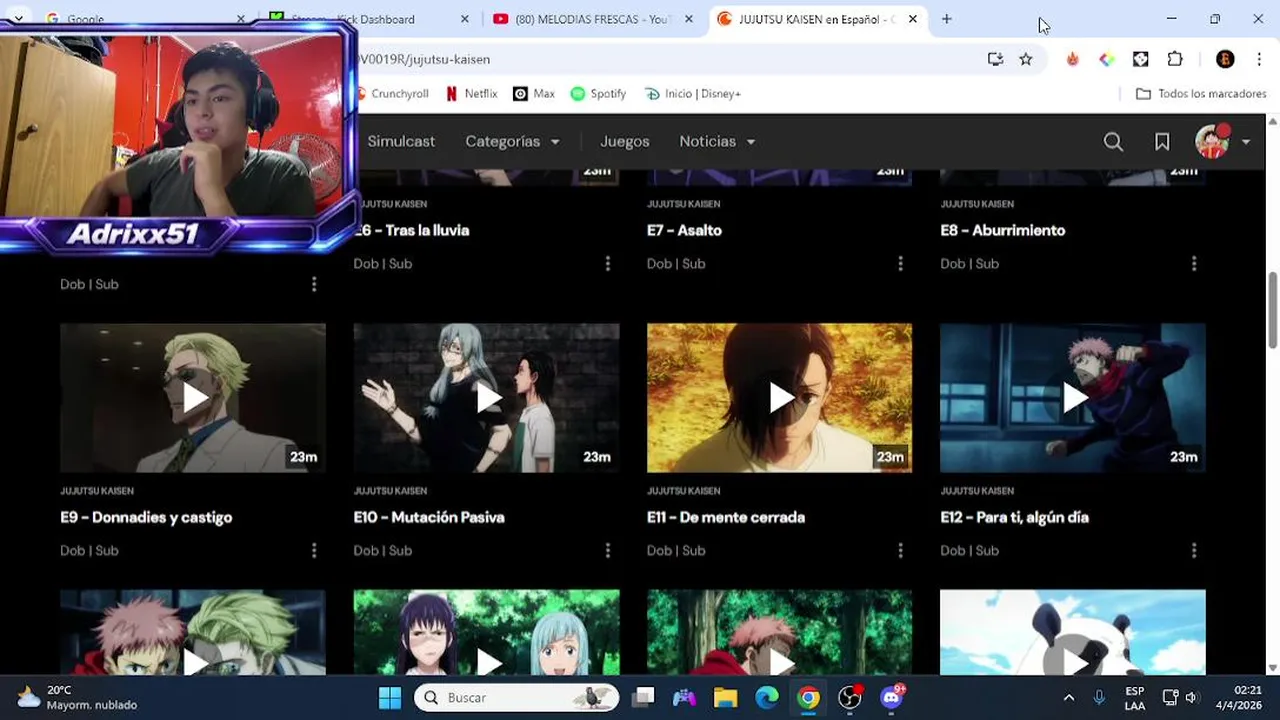
Task: Close the JUJUTSU KAISEN browser tab
Action: pyautogui.click(x=913, y=19)
